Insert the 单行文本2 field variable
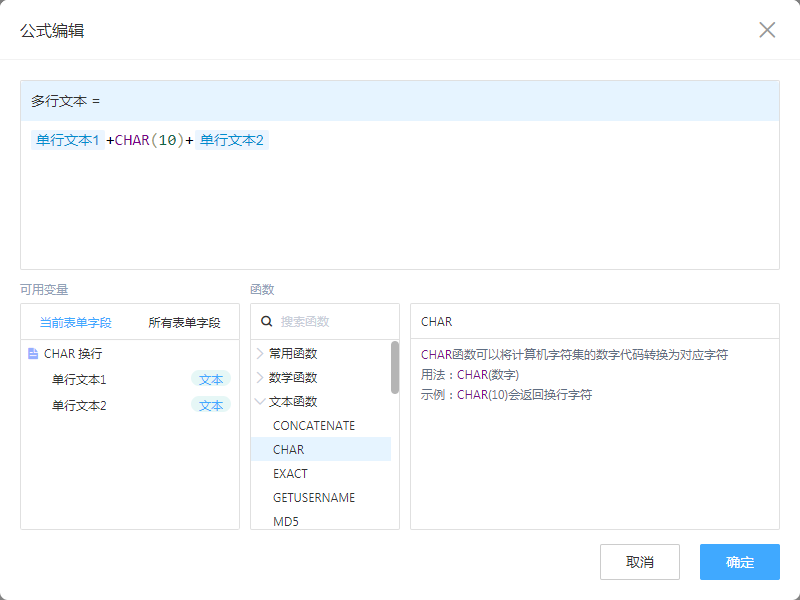 coord(79,406)
